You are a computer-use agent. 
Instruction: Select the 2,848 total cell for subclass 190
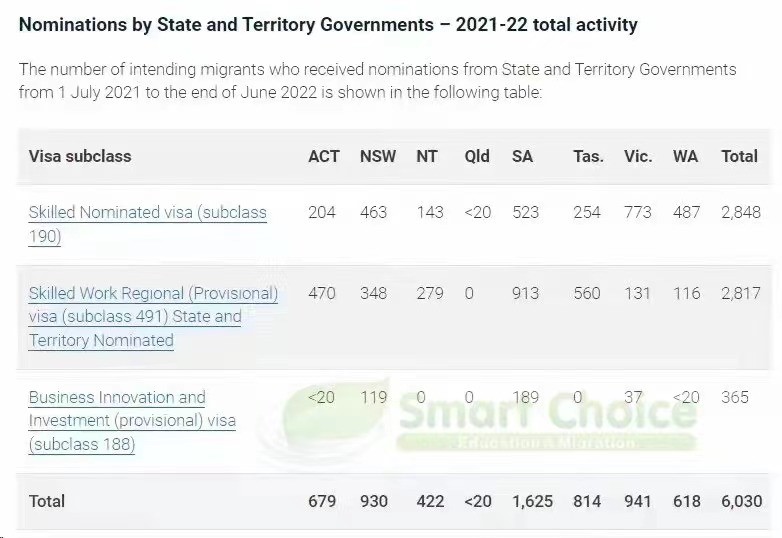(x=741, y=212)
